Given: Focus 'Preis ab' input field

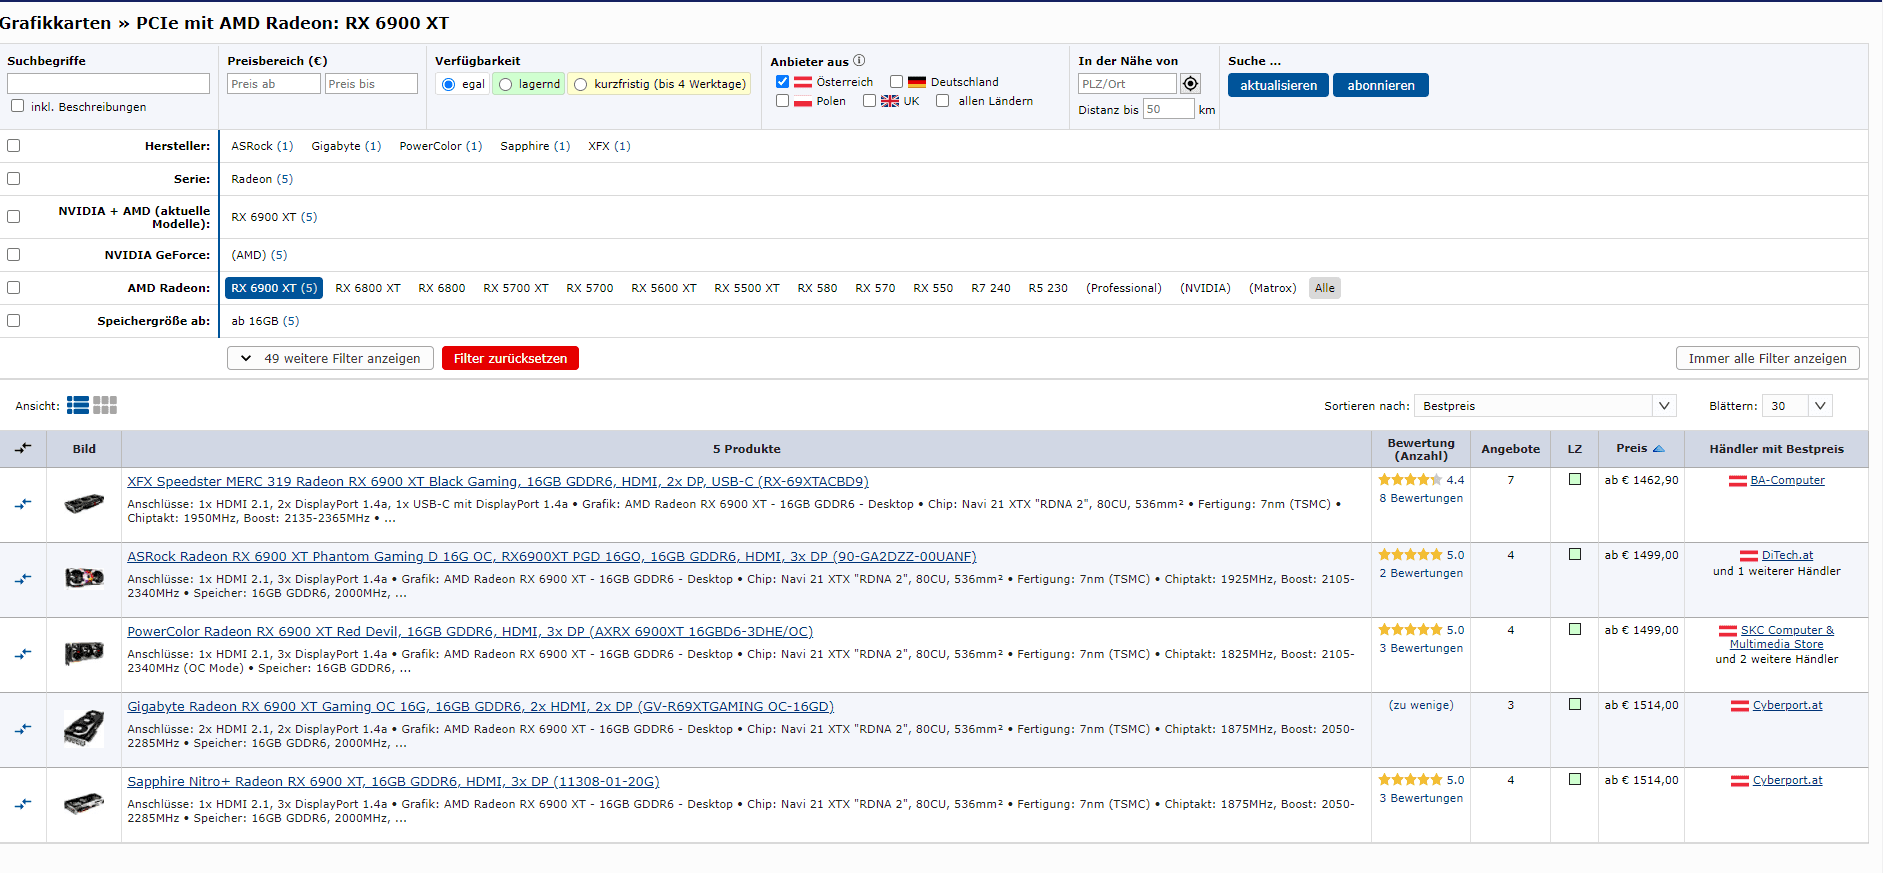Looking at the screenshot, I should click(x=274, y=83).
